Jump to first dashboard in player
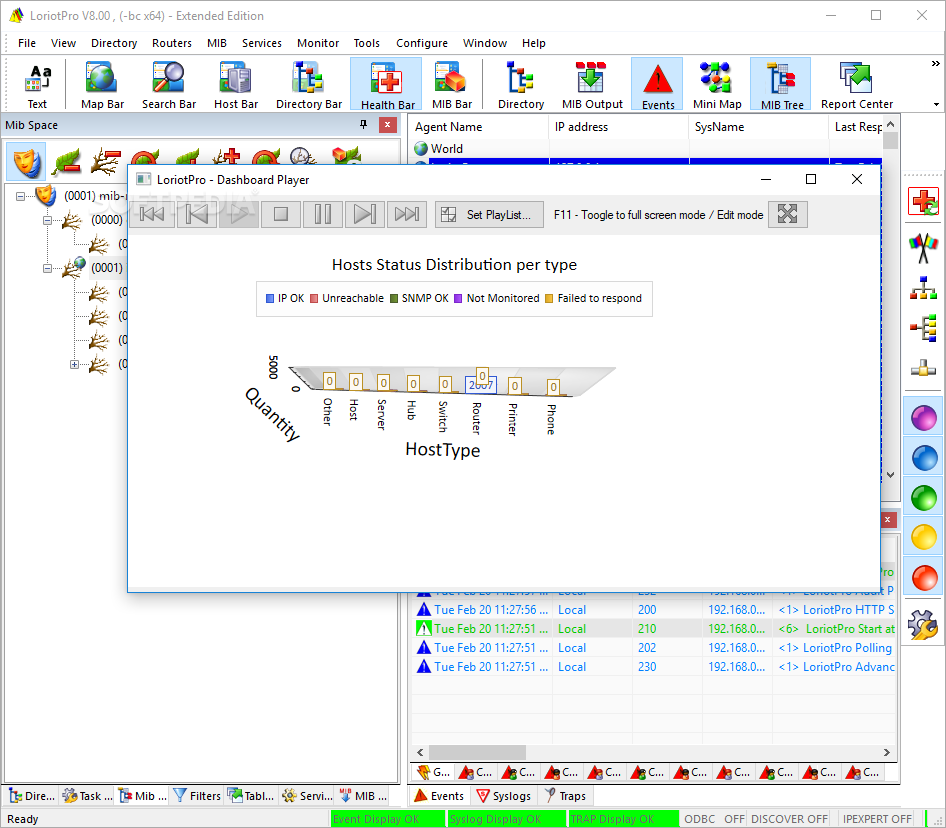The image size is (946, 828). (152, 214)
